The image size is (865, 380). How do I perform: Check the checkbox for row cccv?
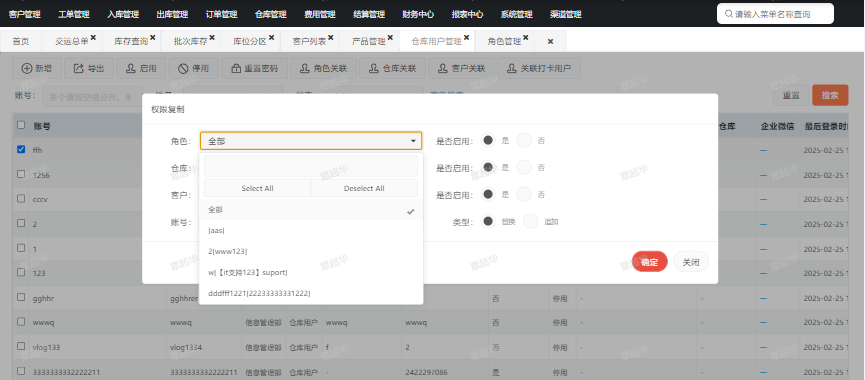coord(21,199)
